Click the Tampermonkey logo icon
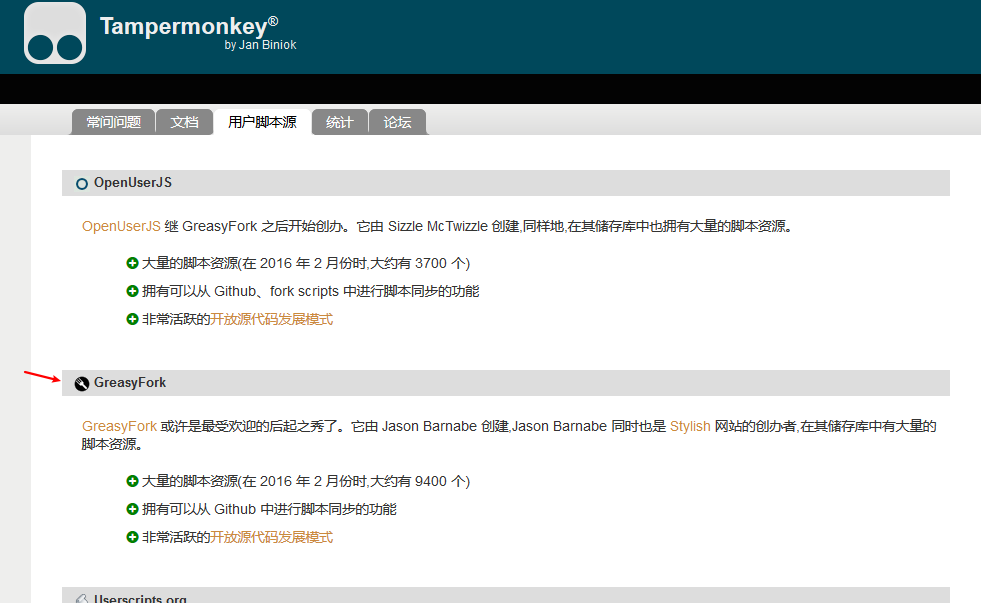This screenshot has width=981, height=603. click(55, 33)
